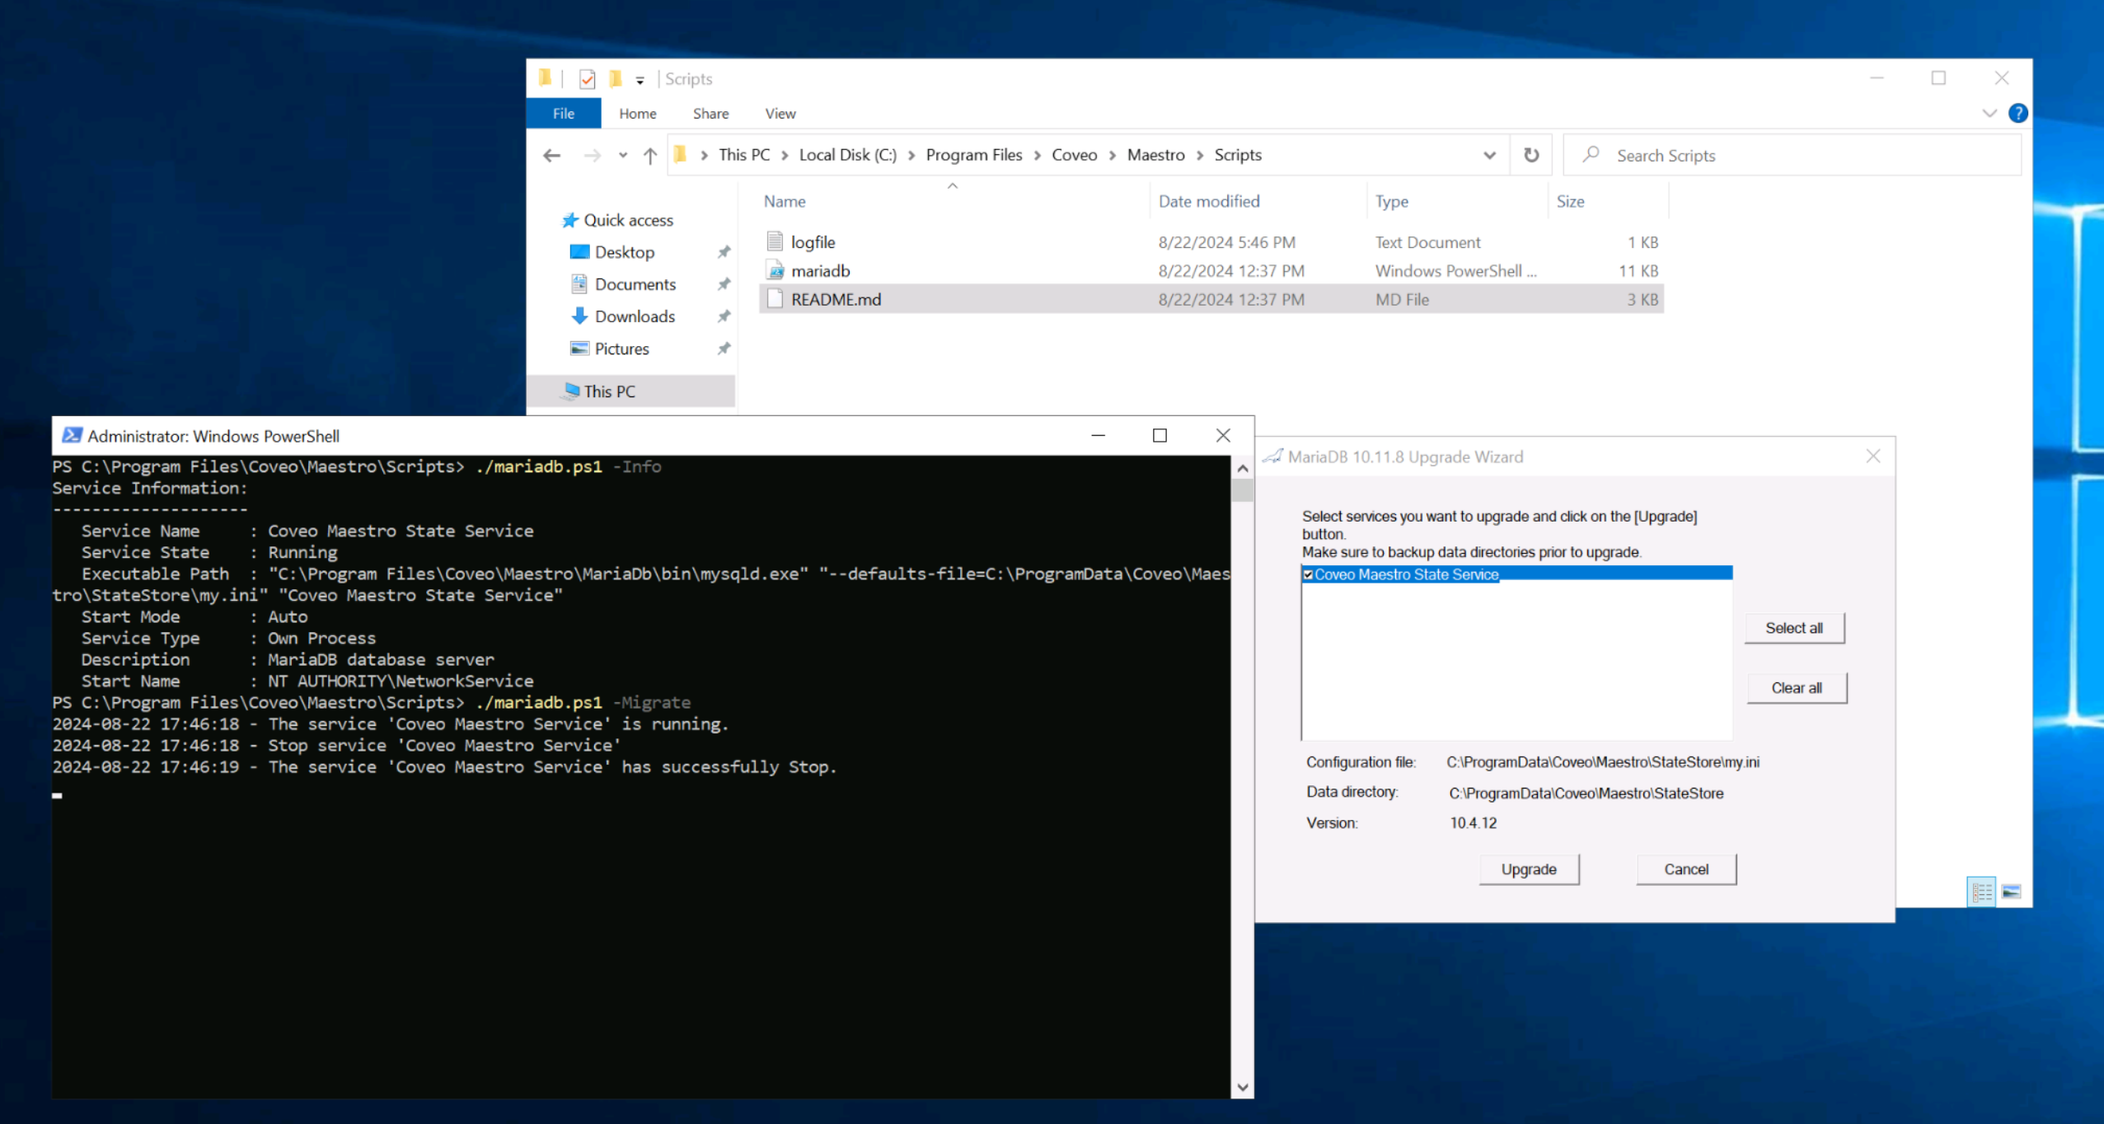Open Documents in Quick access
The image size is (2104, 1124).
pos(635,284)
